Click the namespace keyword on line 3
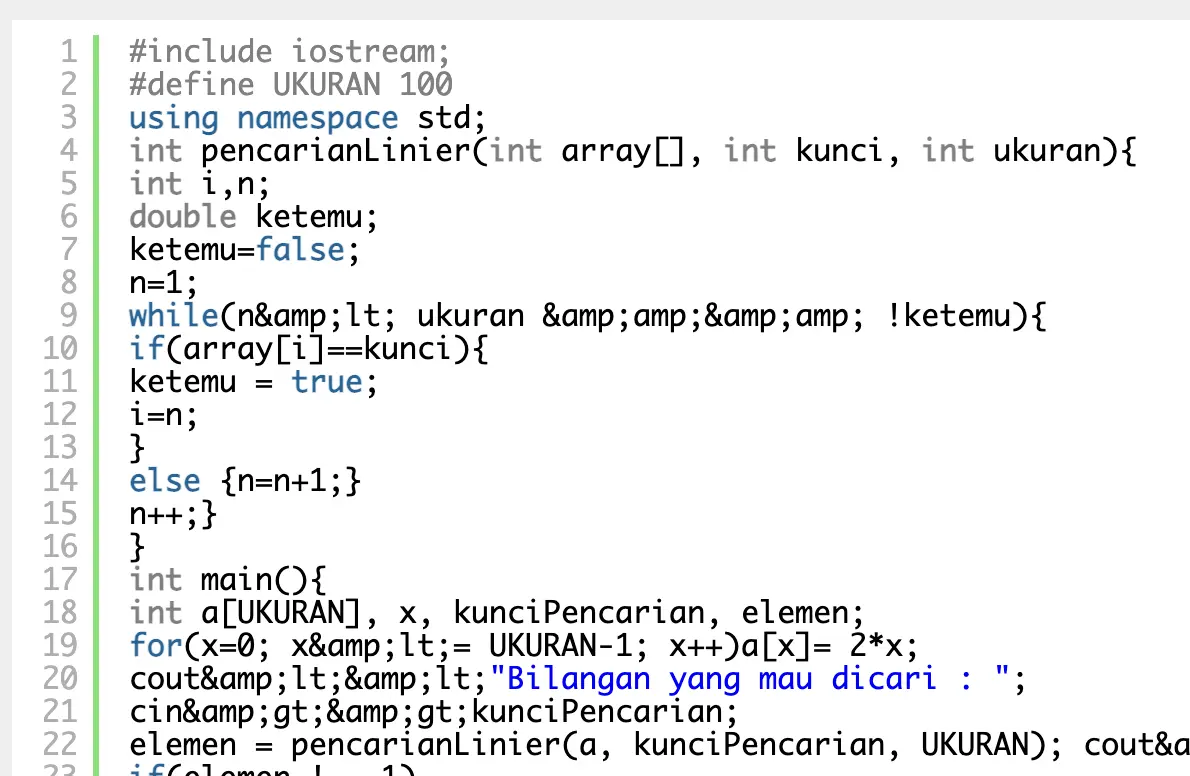 point(318,118)
